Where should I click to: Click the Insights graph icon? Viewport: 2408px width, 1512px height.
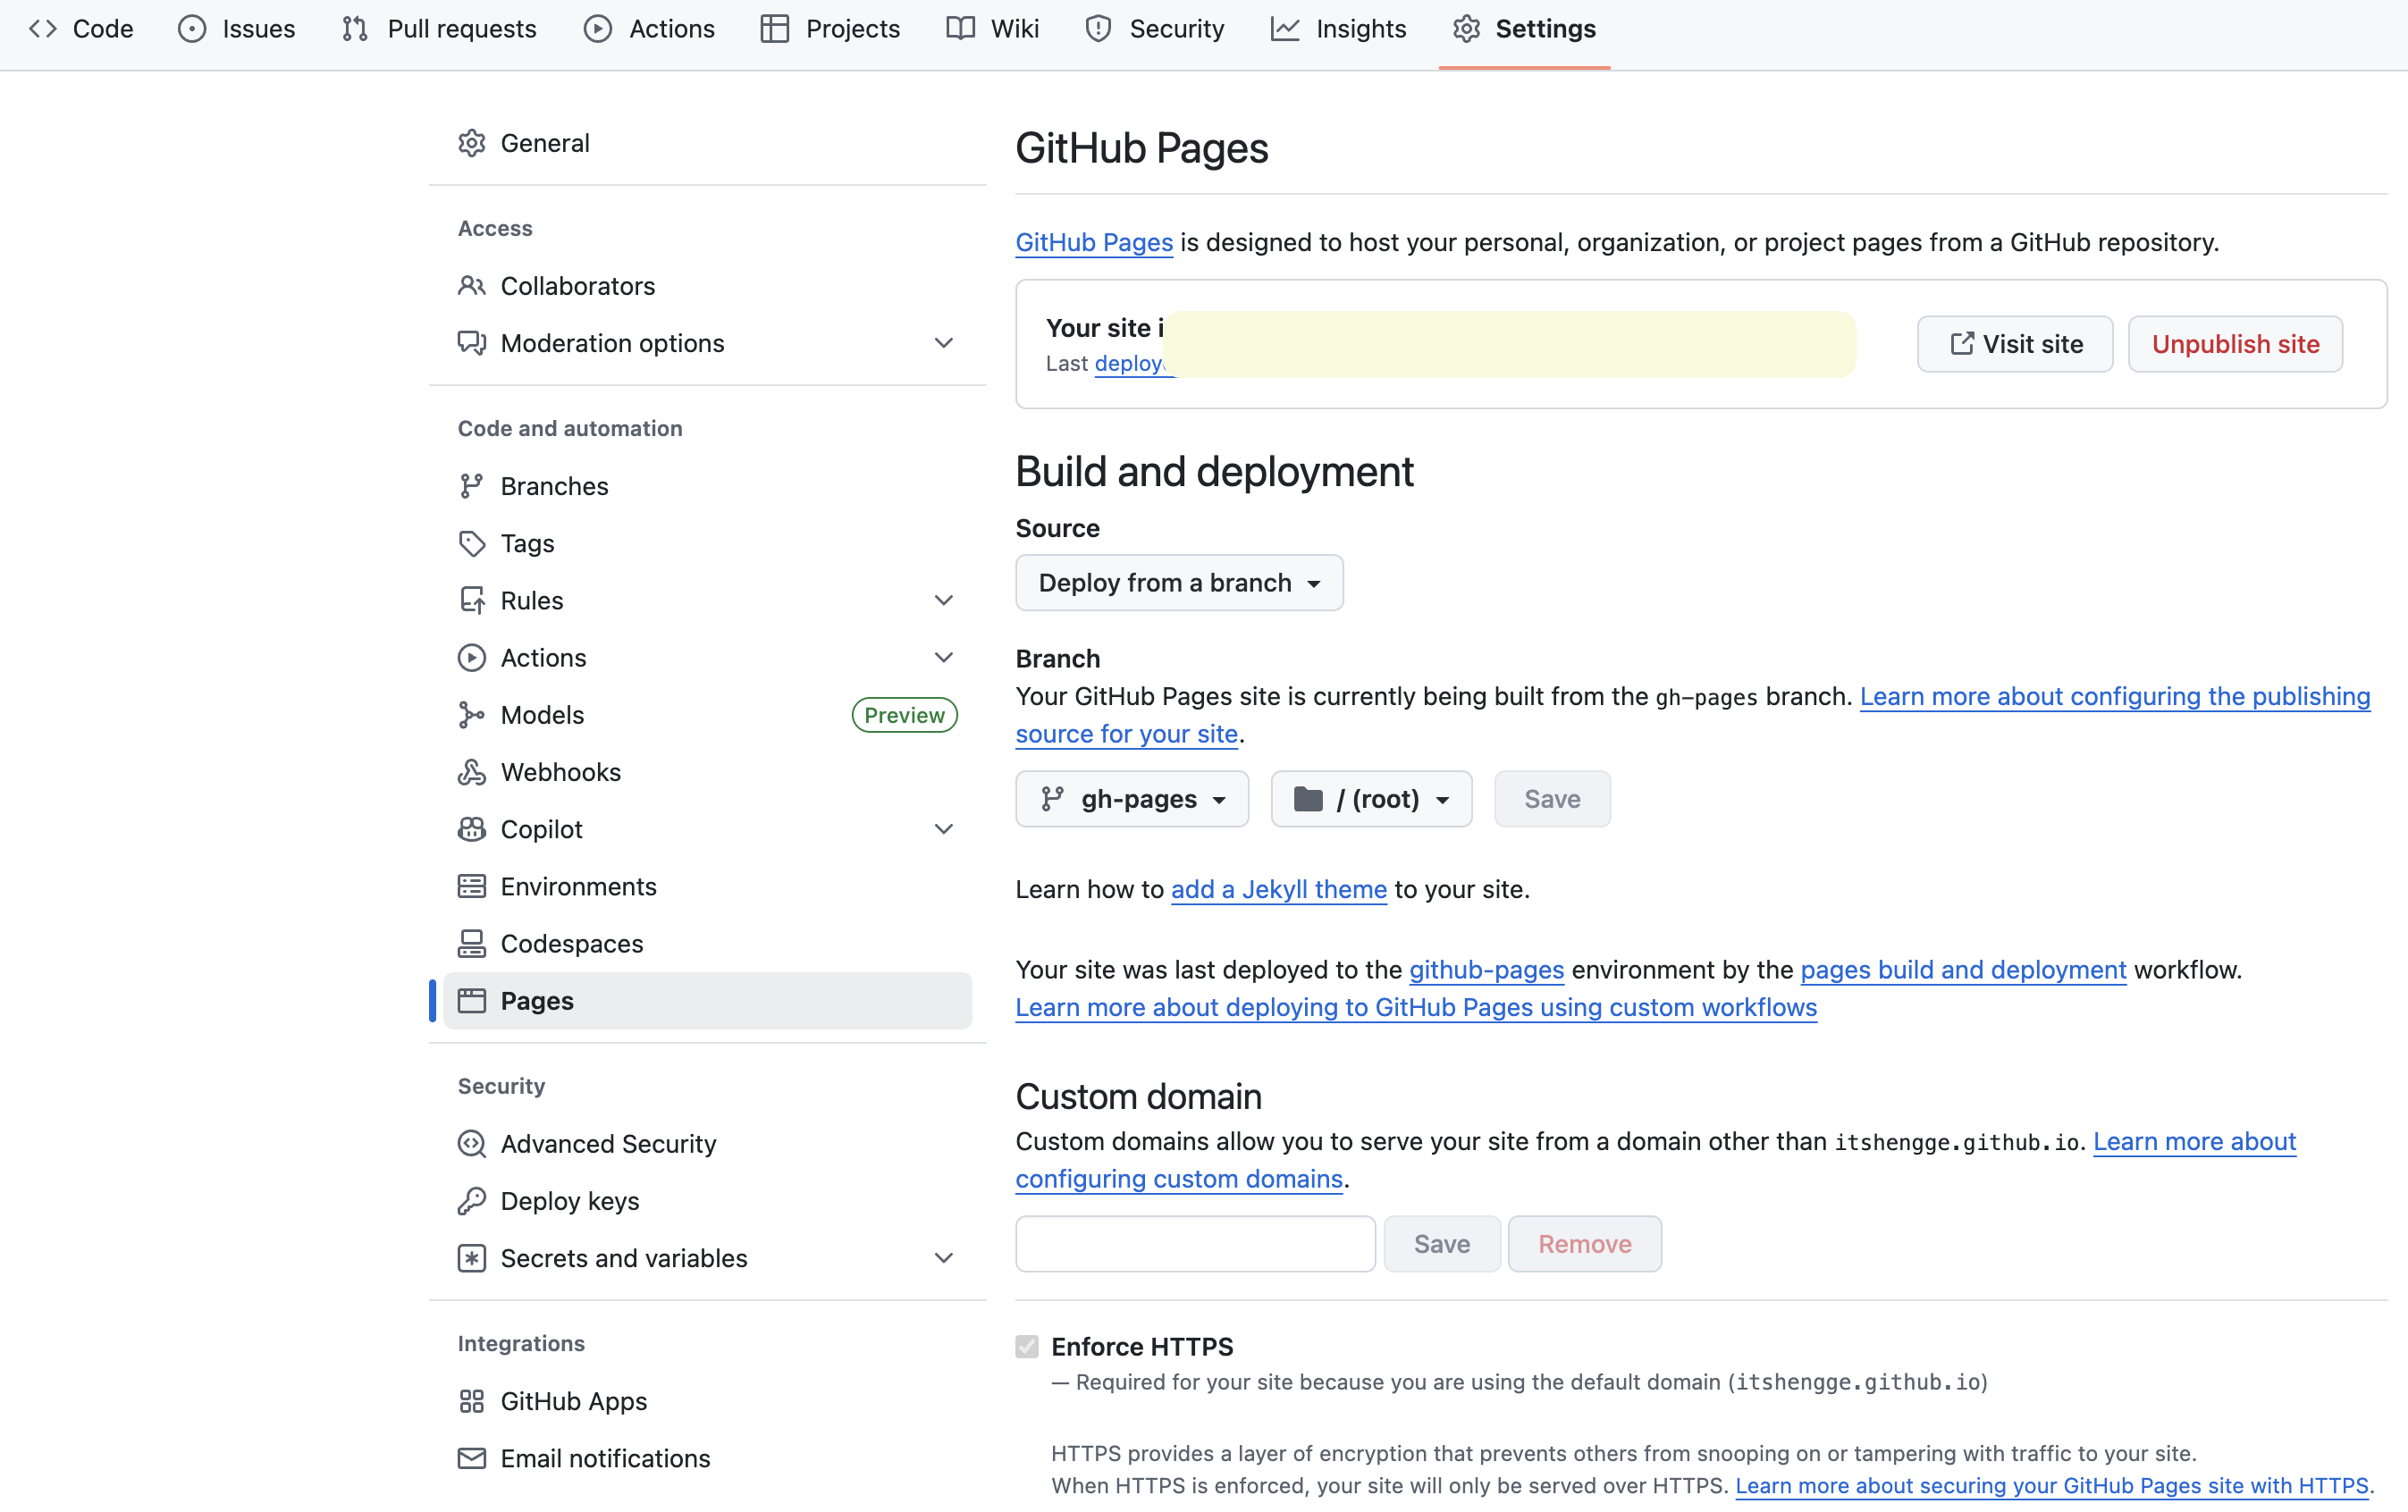[x=1285, y=29]
